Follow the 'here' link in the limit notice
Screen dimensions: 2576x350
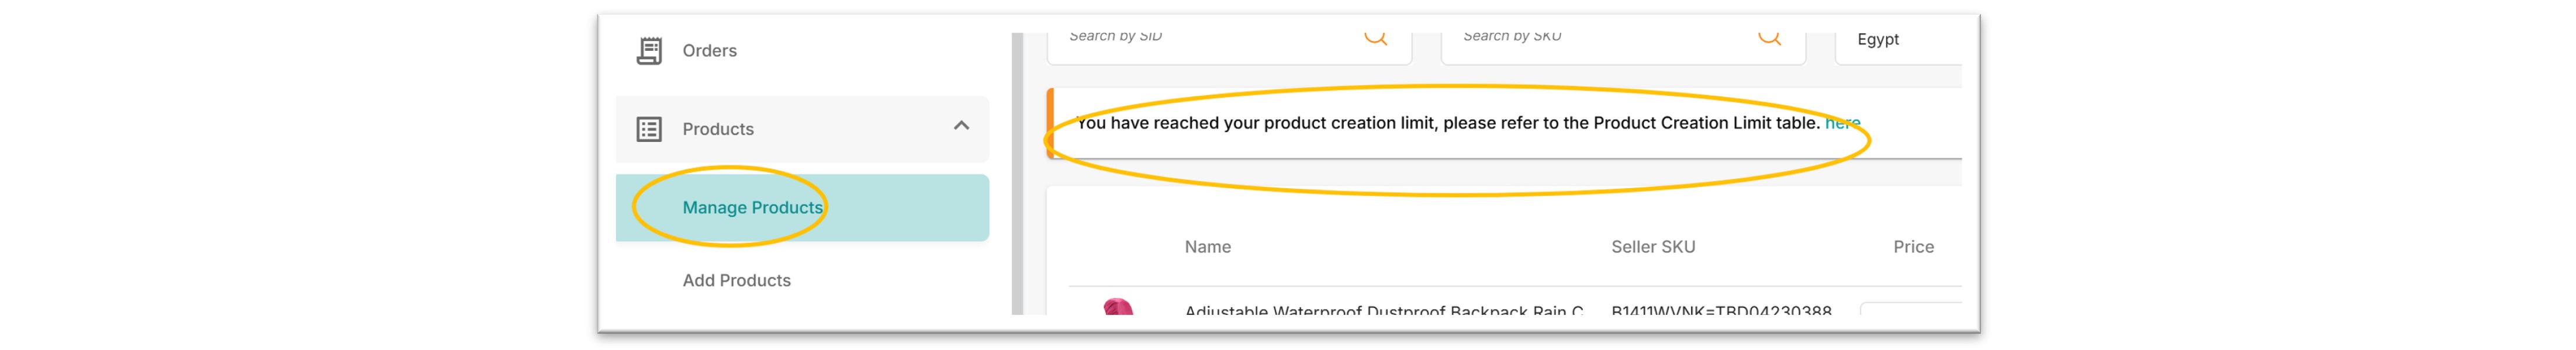coord(1842,123)
